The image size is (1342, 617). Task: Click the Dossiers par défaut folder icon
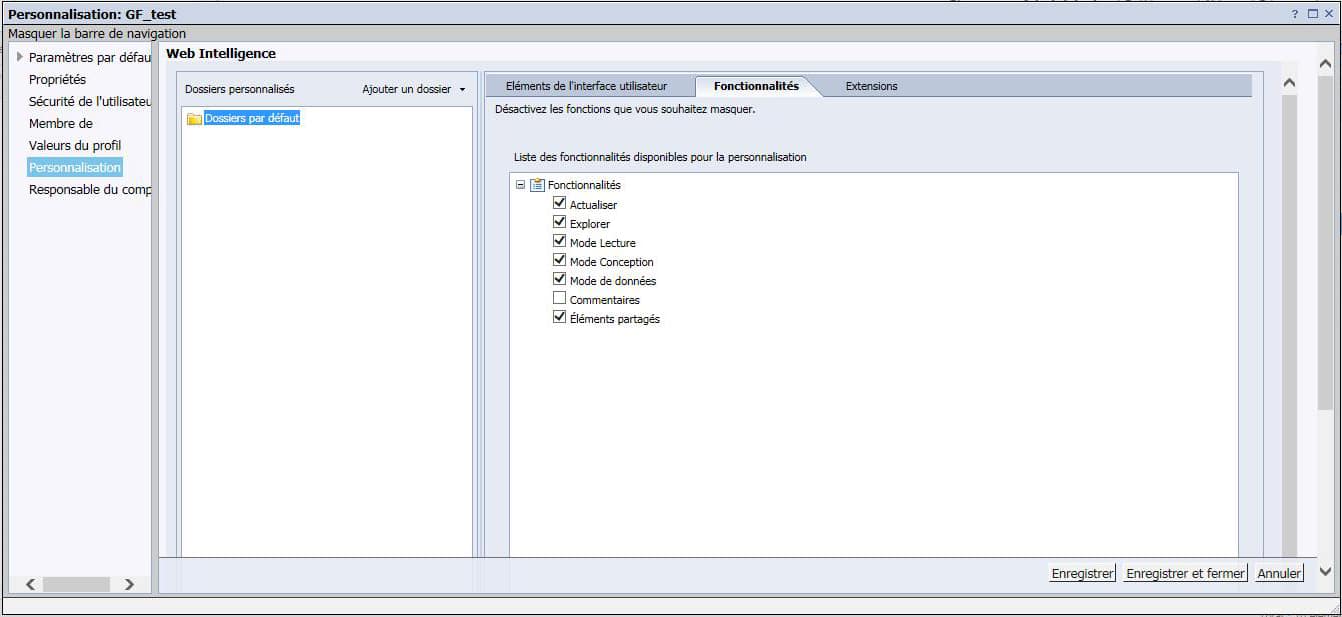(x=194, y=118)
